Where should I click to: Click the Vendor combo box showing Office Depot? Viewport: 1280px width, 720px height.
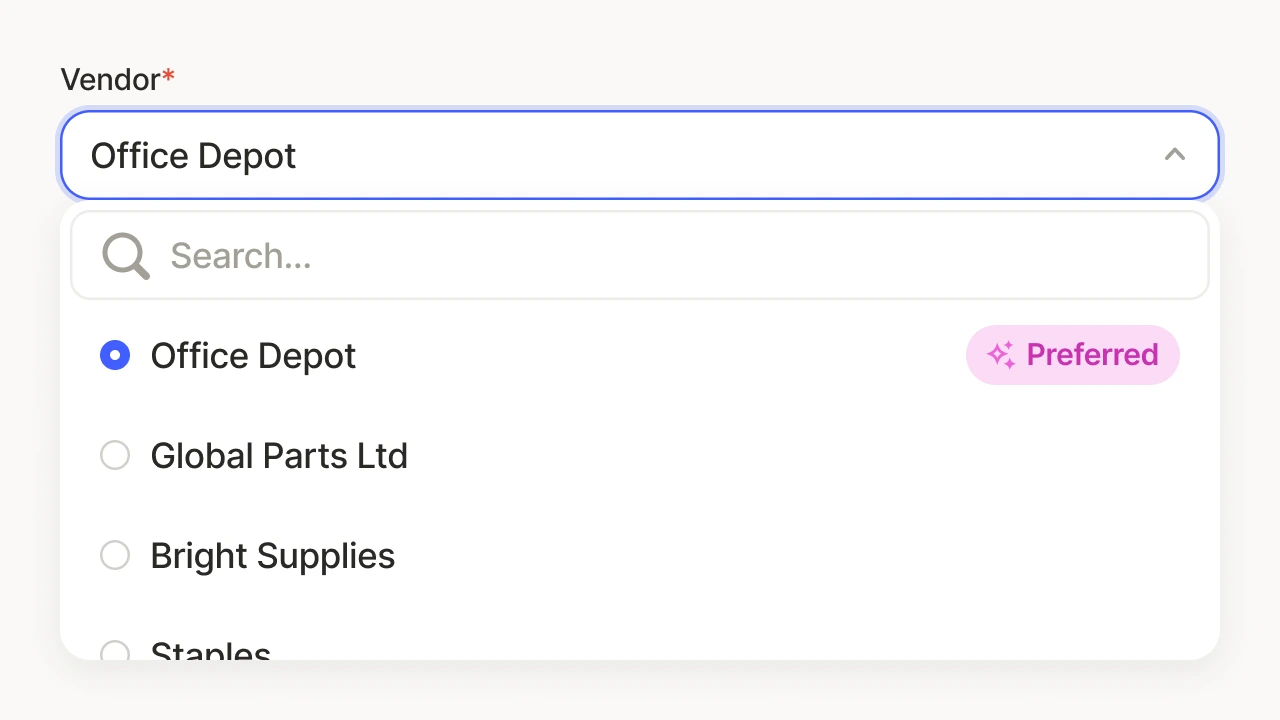tap(640, 155)
